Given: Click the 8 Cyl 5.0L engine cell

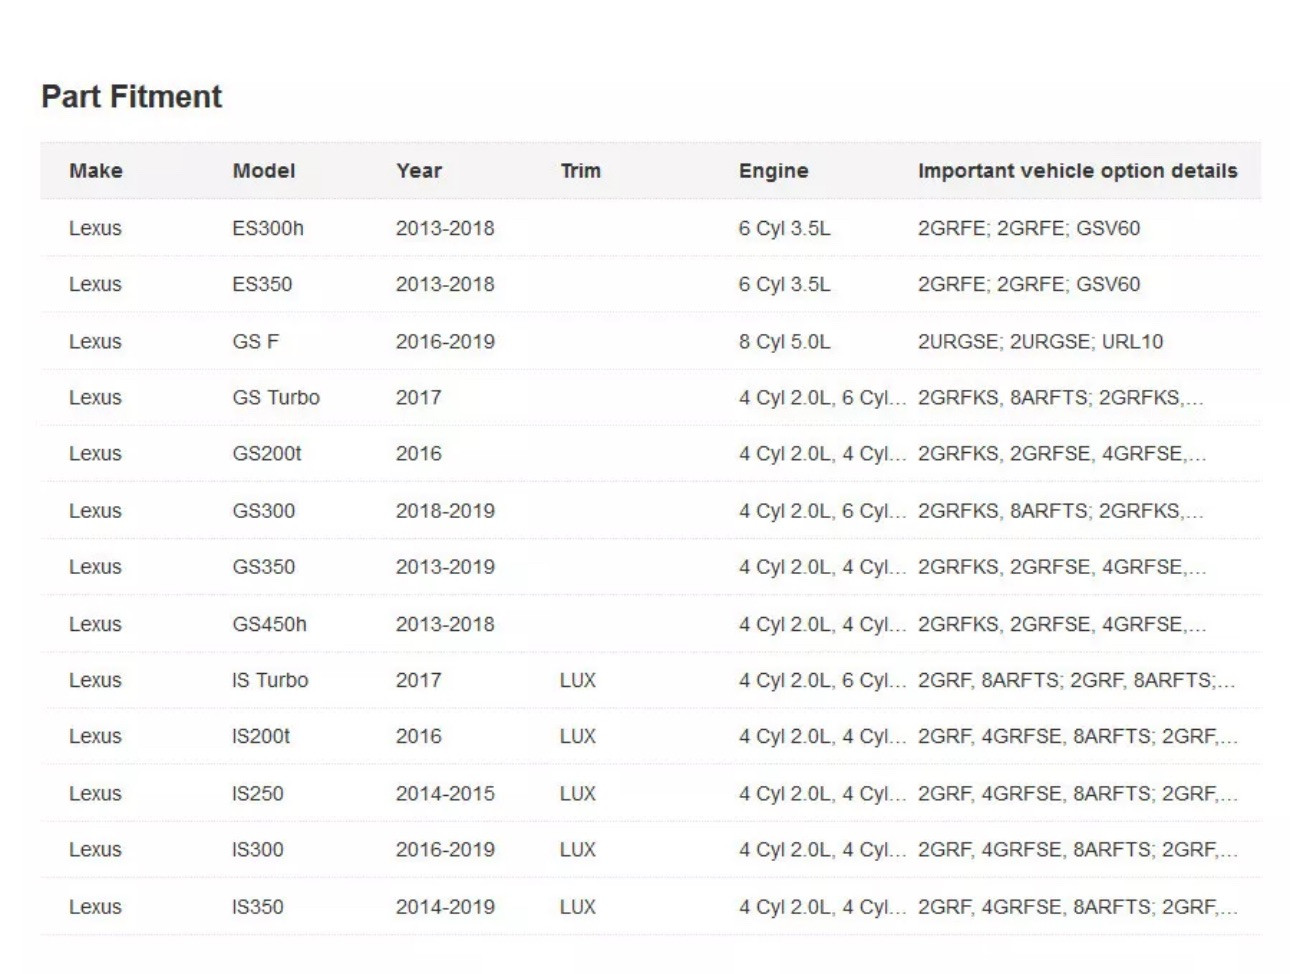Looking at the screenshot, I should click(784, 341).
